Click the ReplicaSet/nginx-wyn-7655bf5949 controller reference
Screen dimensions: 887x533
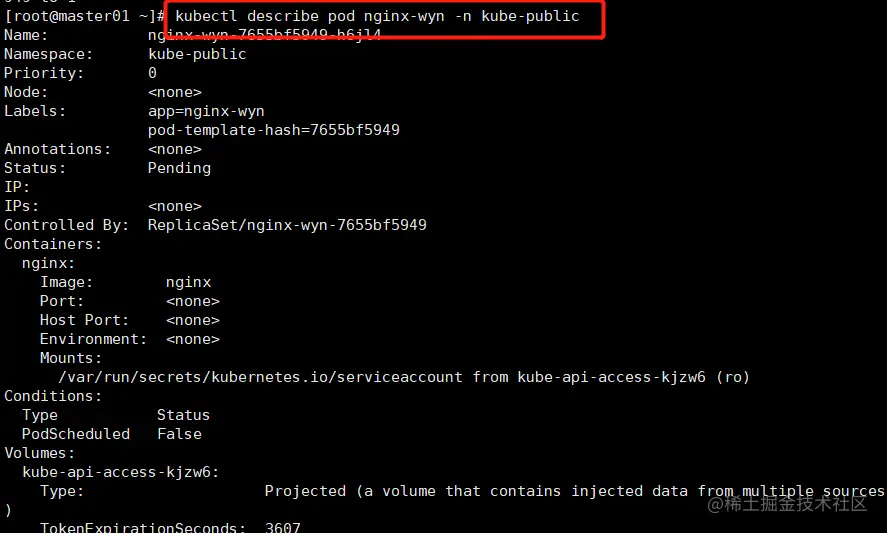click(x=287, y=225)
